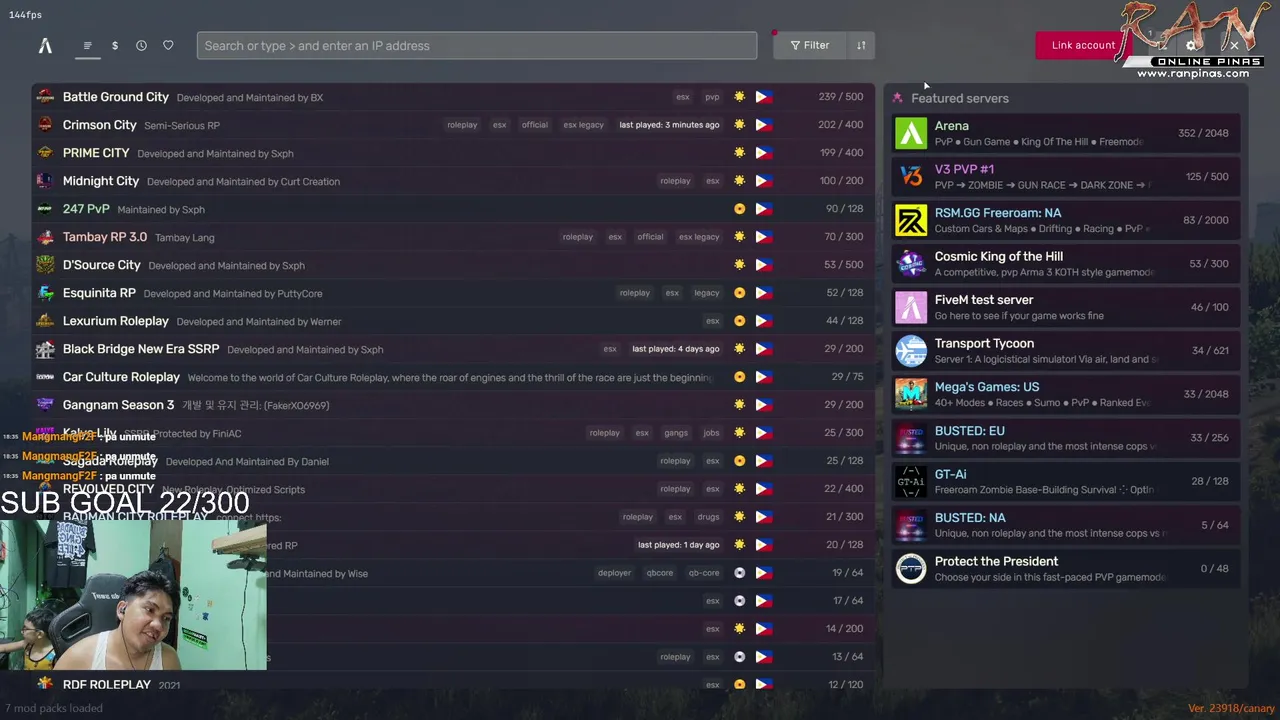The image size is (1280, 720).
Task: Click 'last played: 4 days ago' text
Action: pos(675,349)
